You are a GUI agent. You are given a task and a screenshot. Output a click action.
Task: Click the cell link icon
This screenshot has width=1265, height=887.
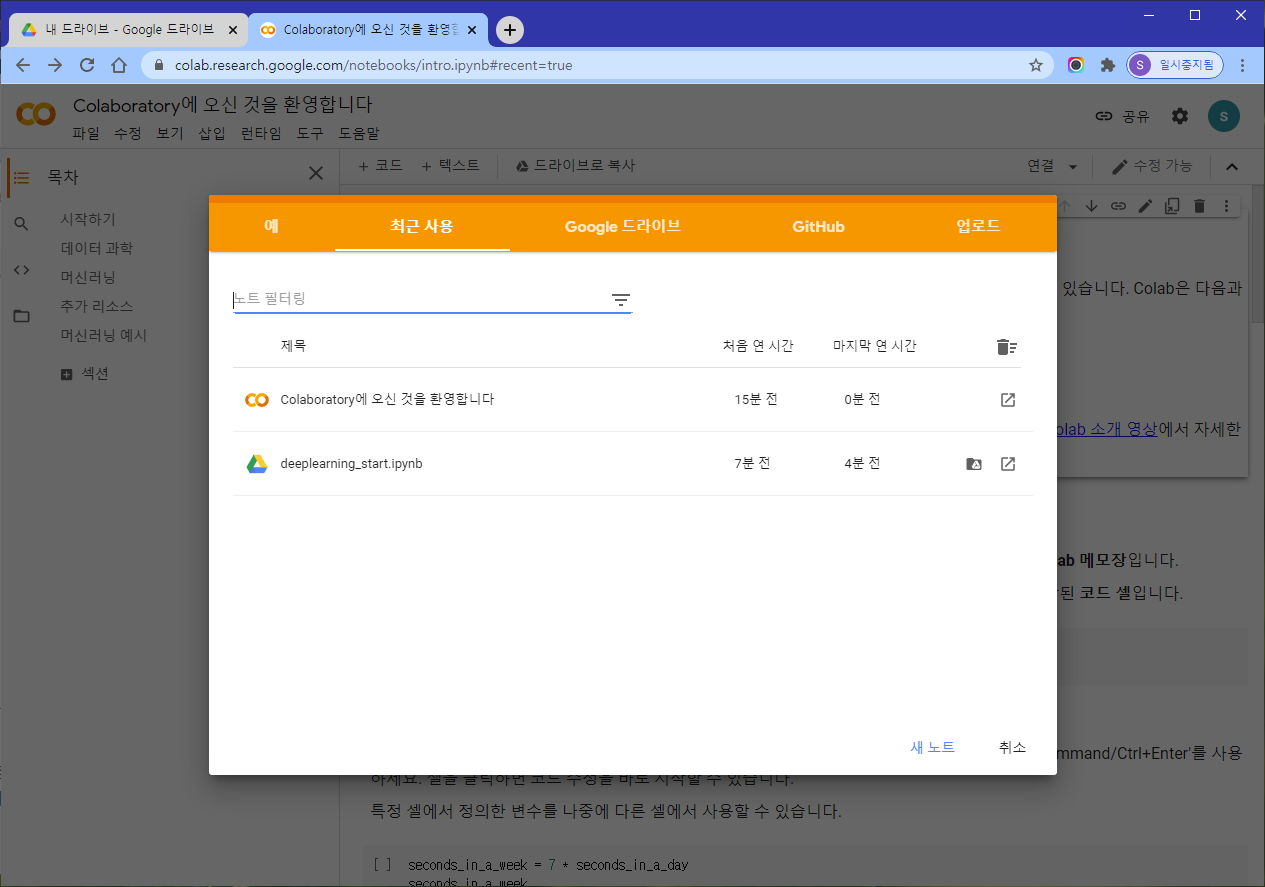coord(1118,206)
